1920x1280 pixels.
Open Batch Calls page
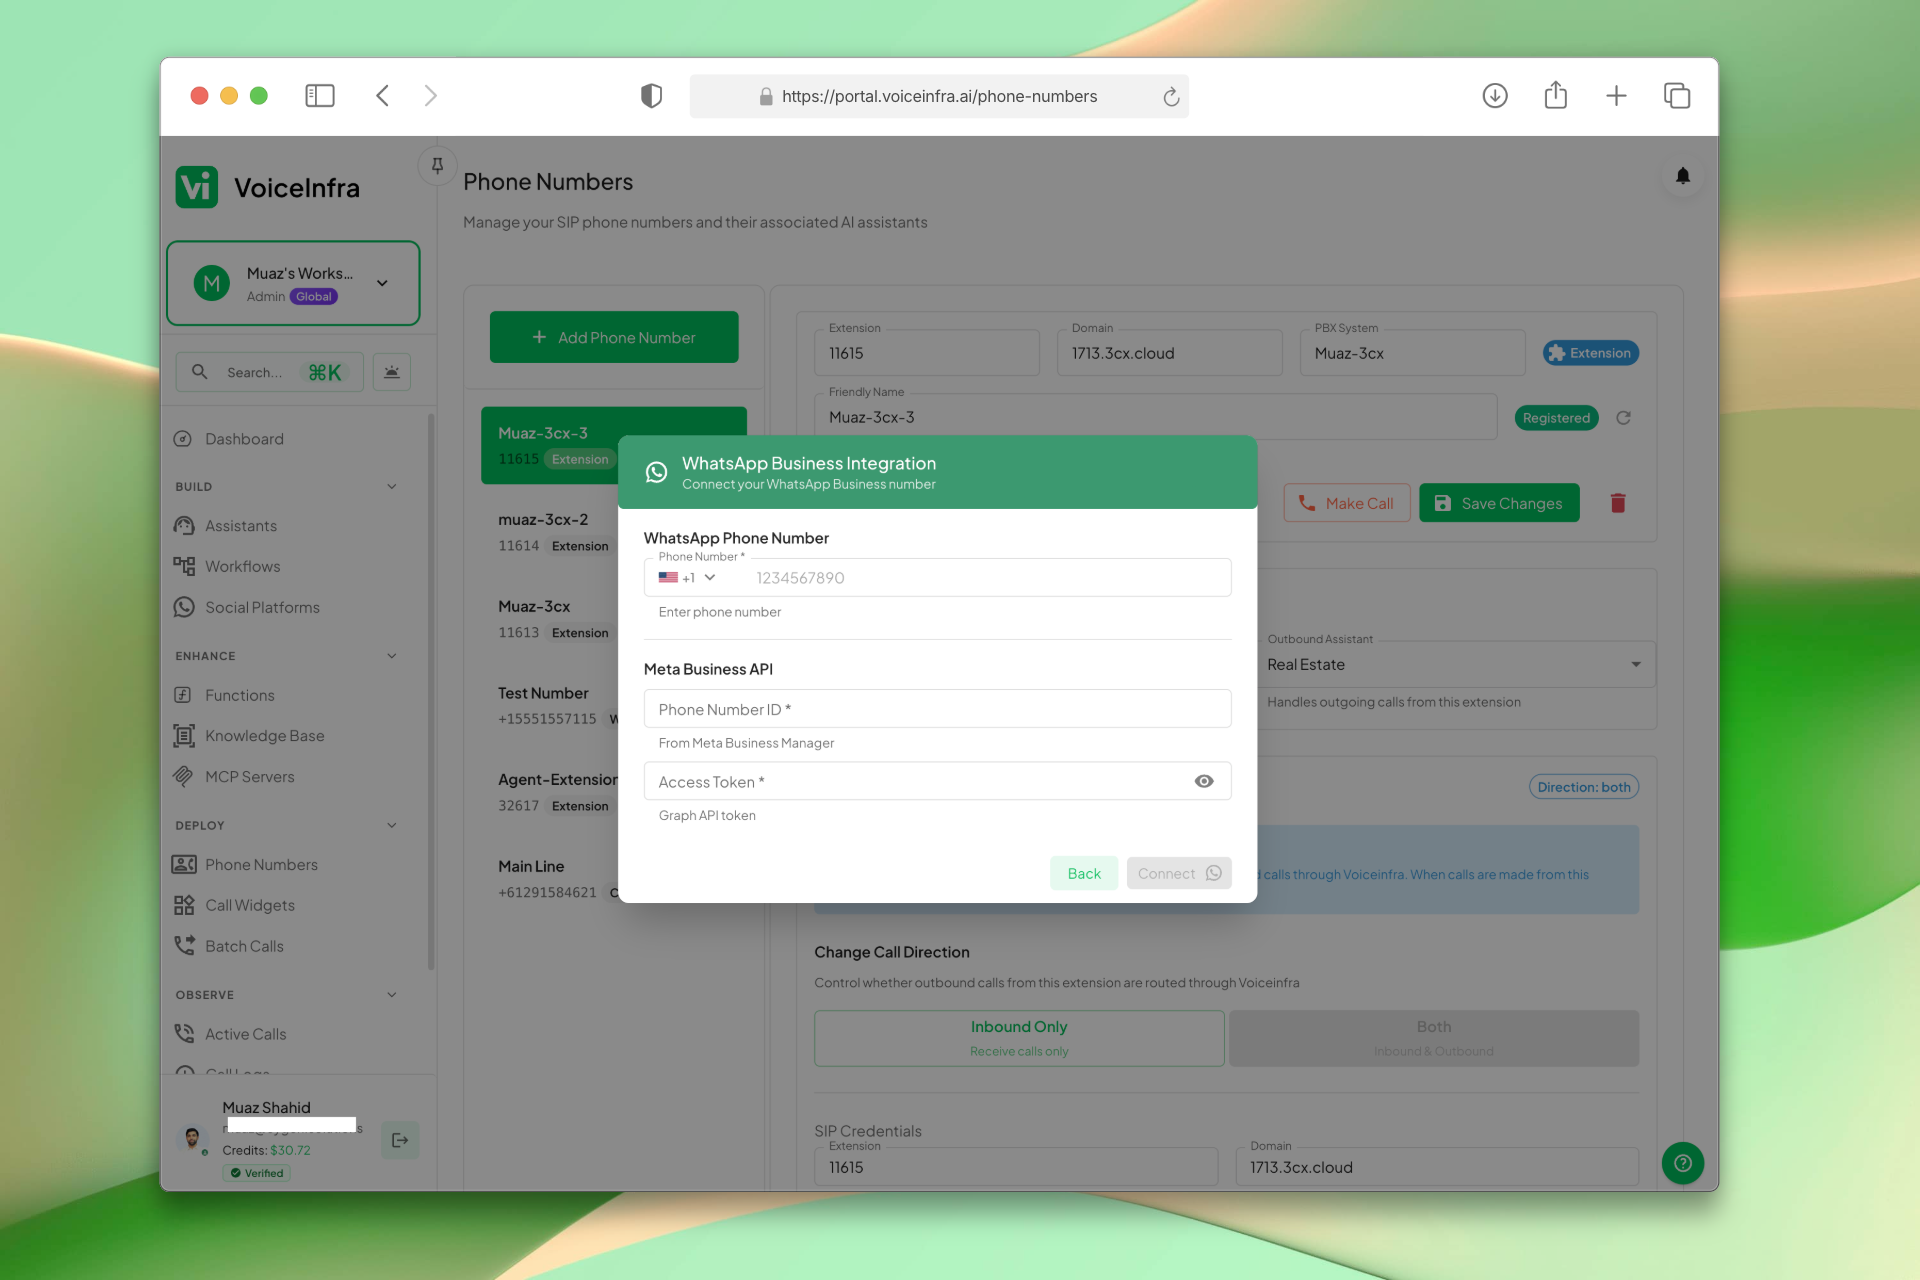click(x=245, y=946)
